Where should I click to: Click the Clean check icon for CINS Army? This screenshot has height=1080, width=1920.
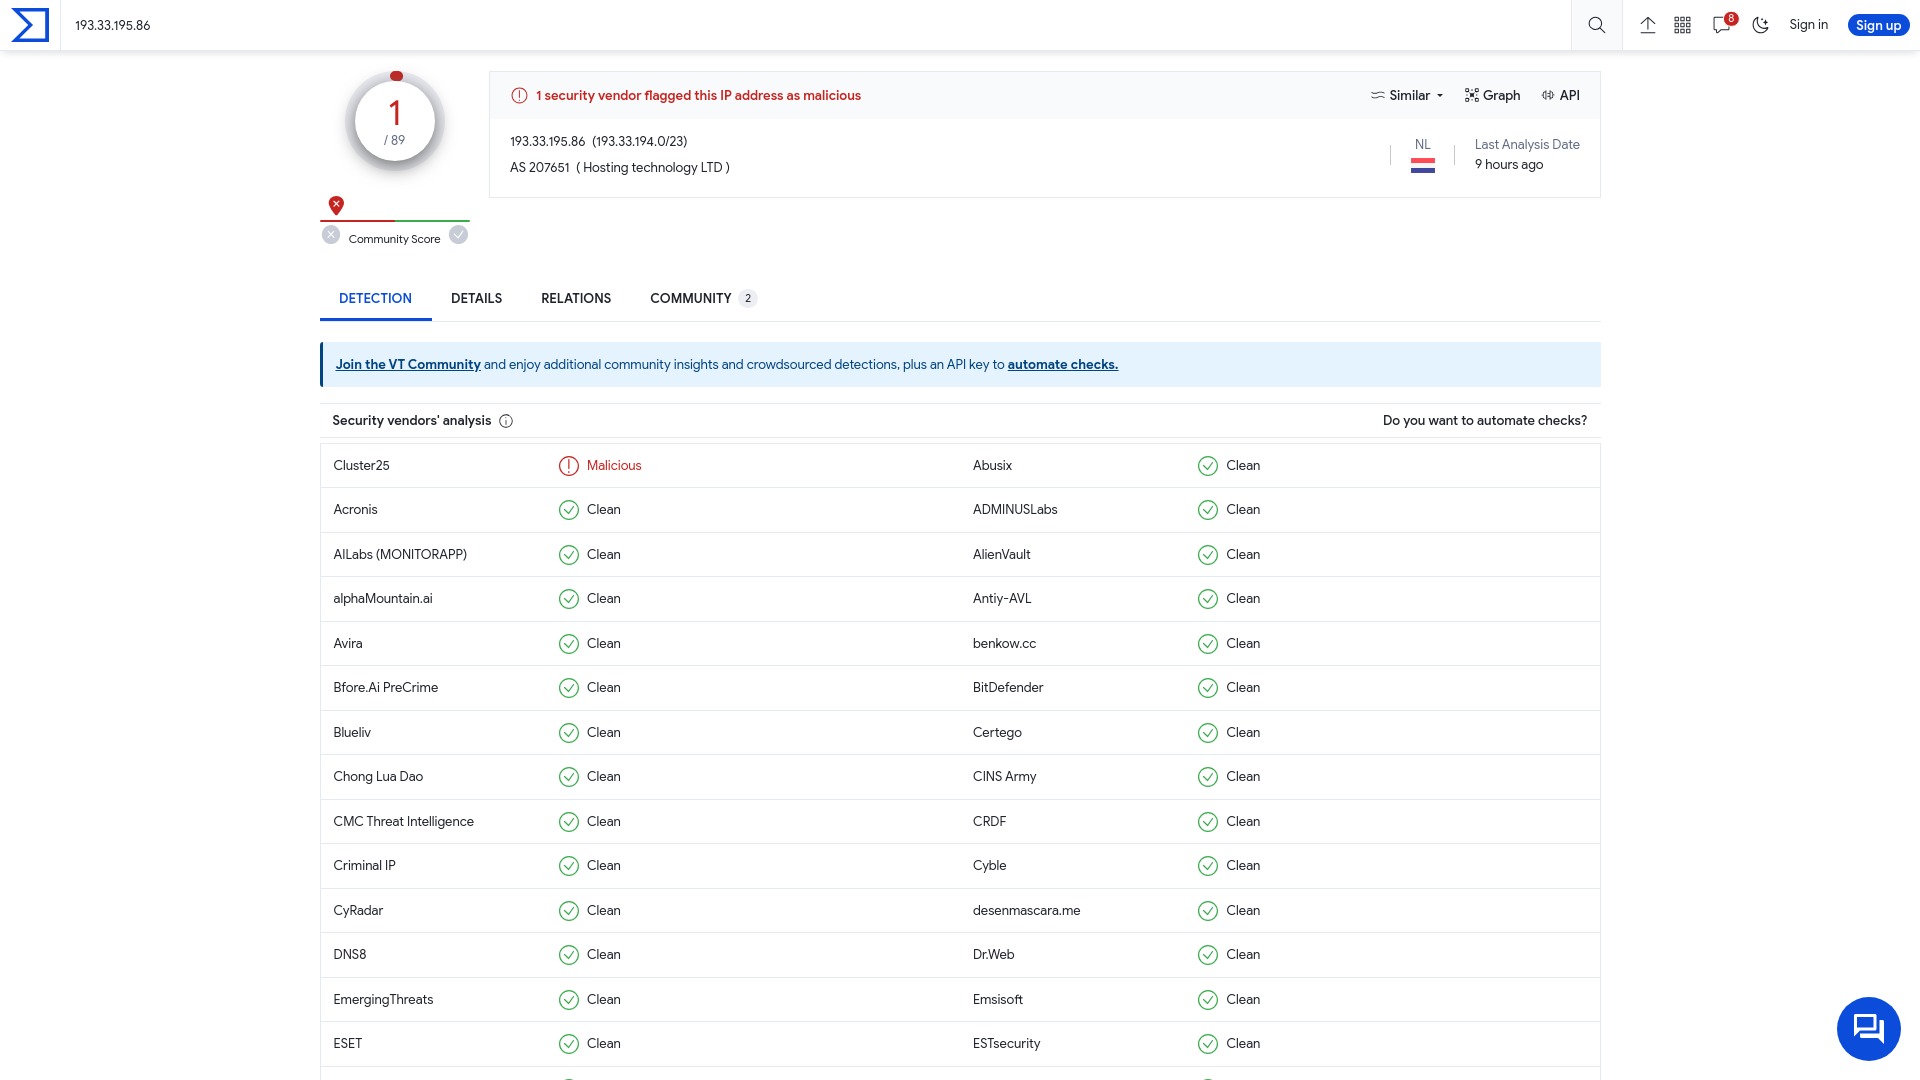1208,777
